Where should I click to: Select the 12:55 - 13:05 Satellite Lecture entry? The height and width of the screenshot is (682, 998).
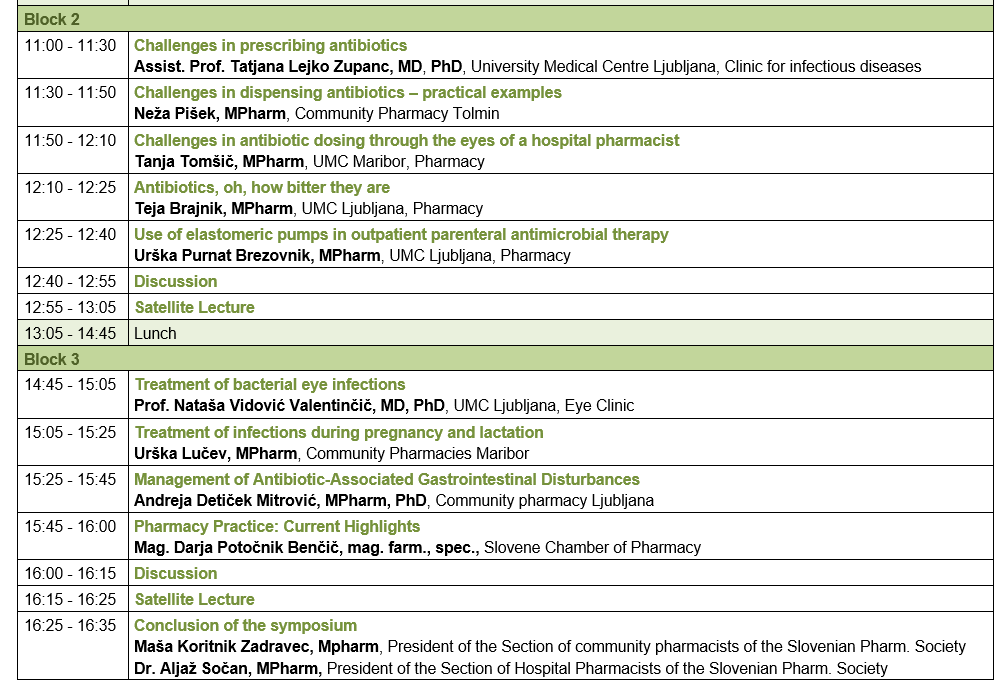(x=195, y=308)
